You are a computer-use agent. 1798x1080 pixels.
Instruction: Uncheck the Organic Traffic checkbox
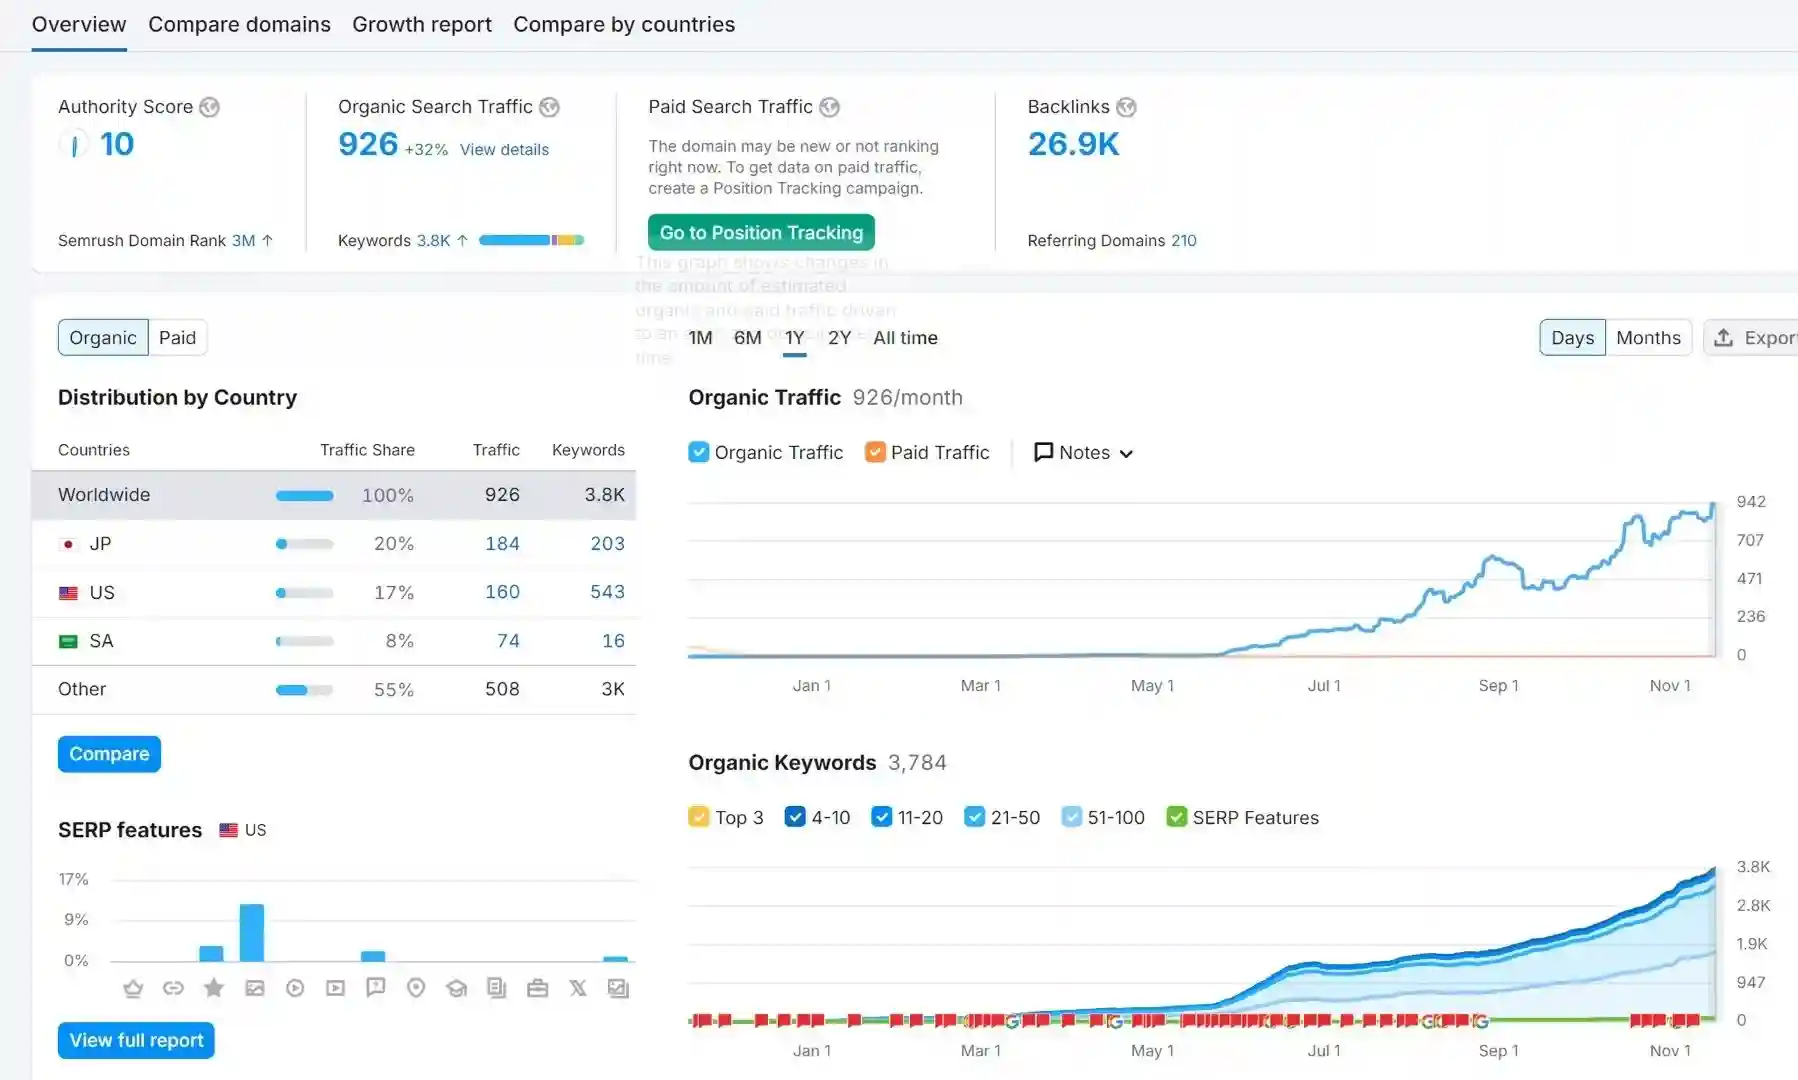(x=699, y=452)
